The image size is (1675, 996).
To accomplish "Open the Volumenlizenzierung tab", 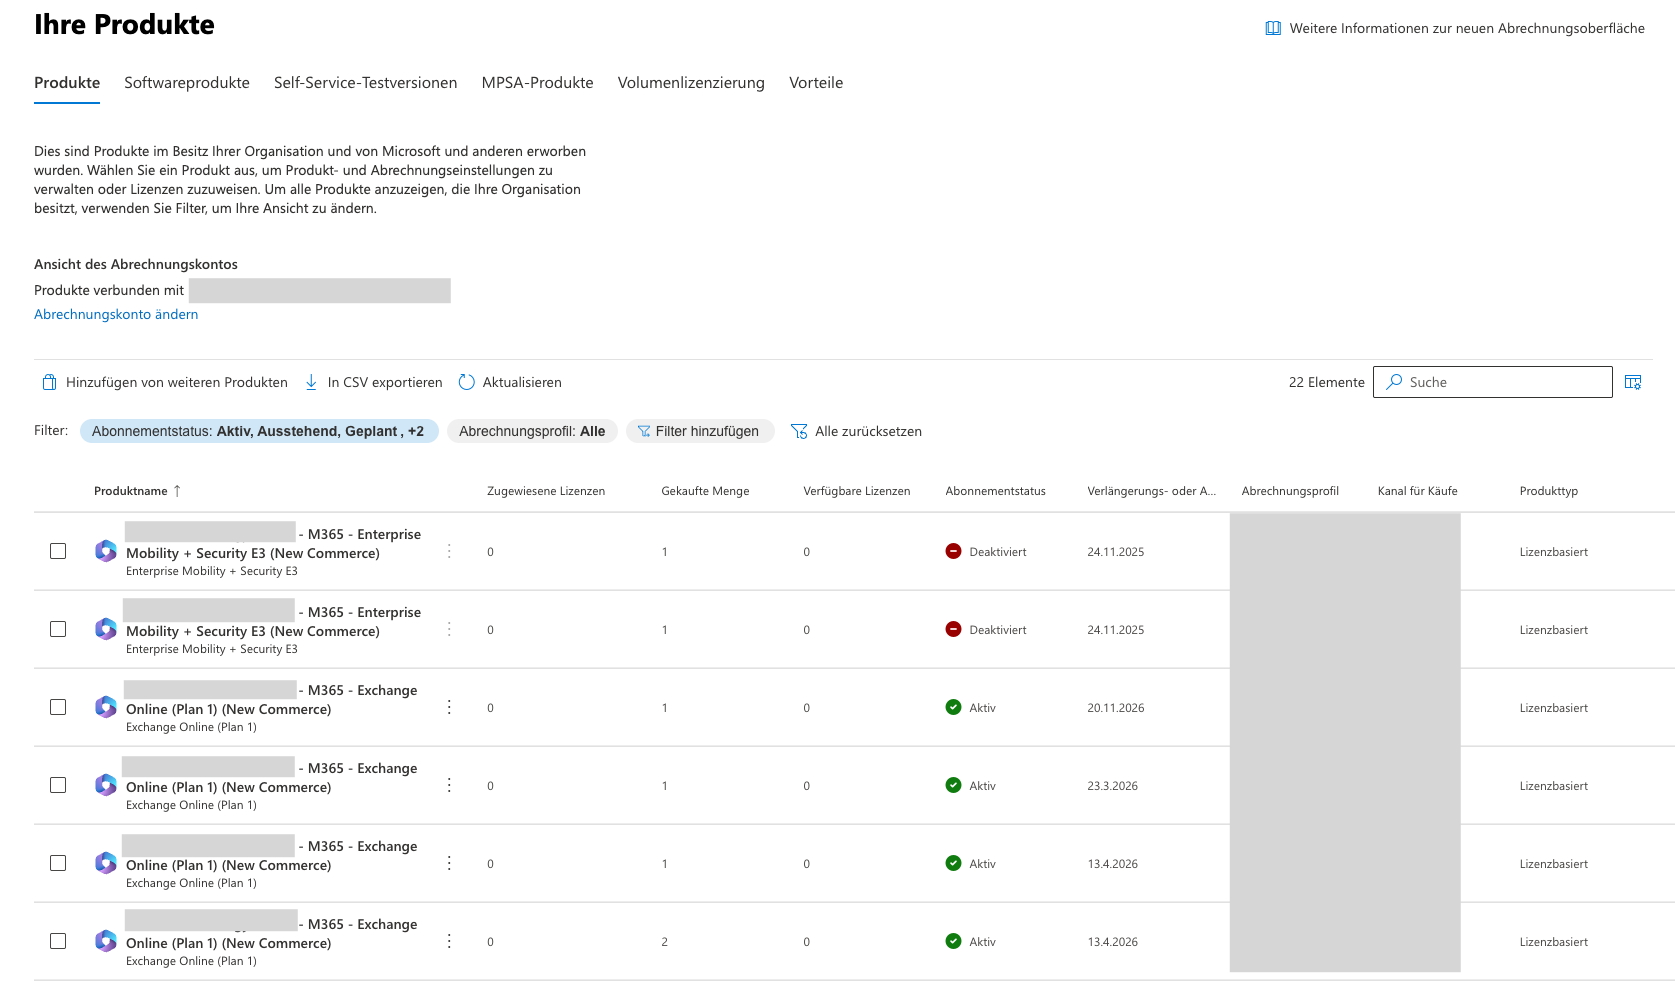I will [x=690, y=83].
